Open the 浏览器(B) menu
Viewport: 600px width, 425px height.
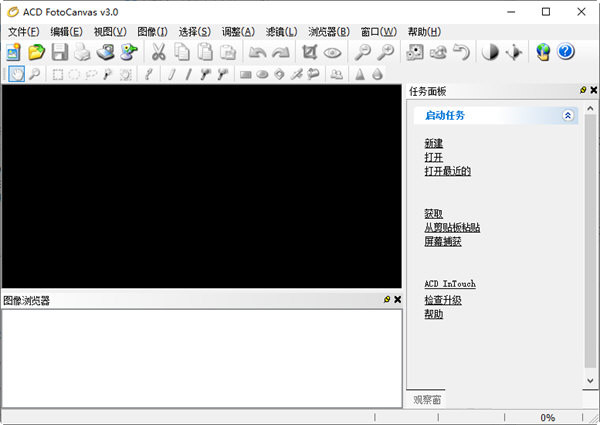[x=329, y=32]
